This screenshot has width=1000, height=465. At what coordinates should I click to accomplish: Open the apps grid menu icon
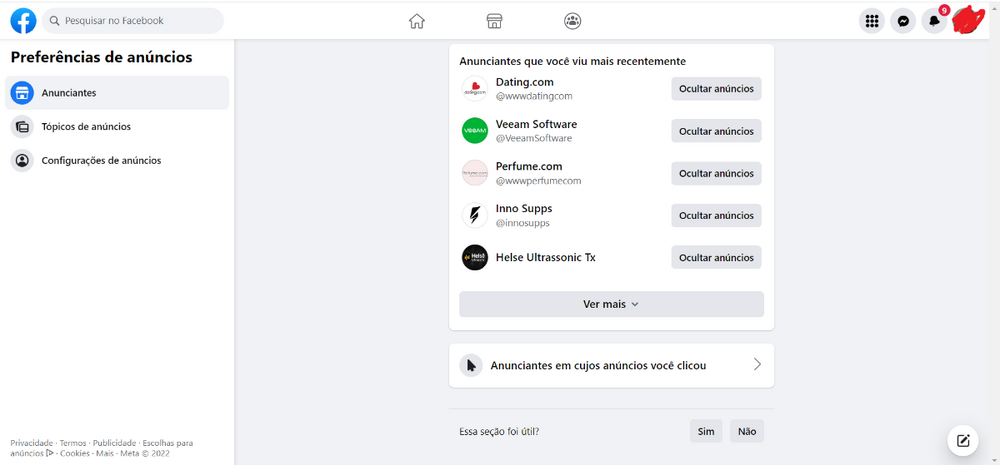(x=872, y=21)
